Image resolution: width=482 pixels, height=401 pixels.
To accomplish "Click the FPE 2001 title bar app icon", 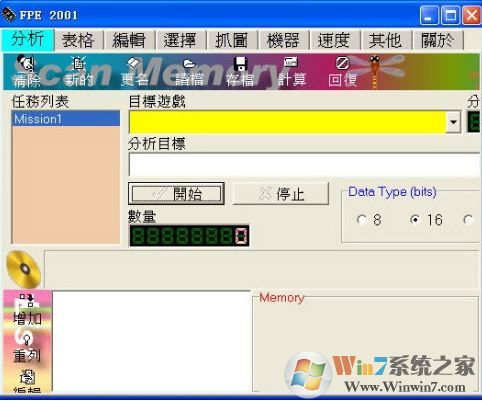I will point(9,15).
